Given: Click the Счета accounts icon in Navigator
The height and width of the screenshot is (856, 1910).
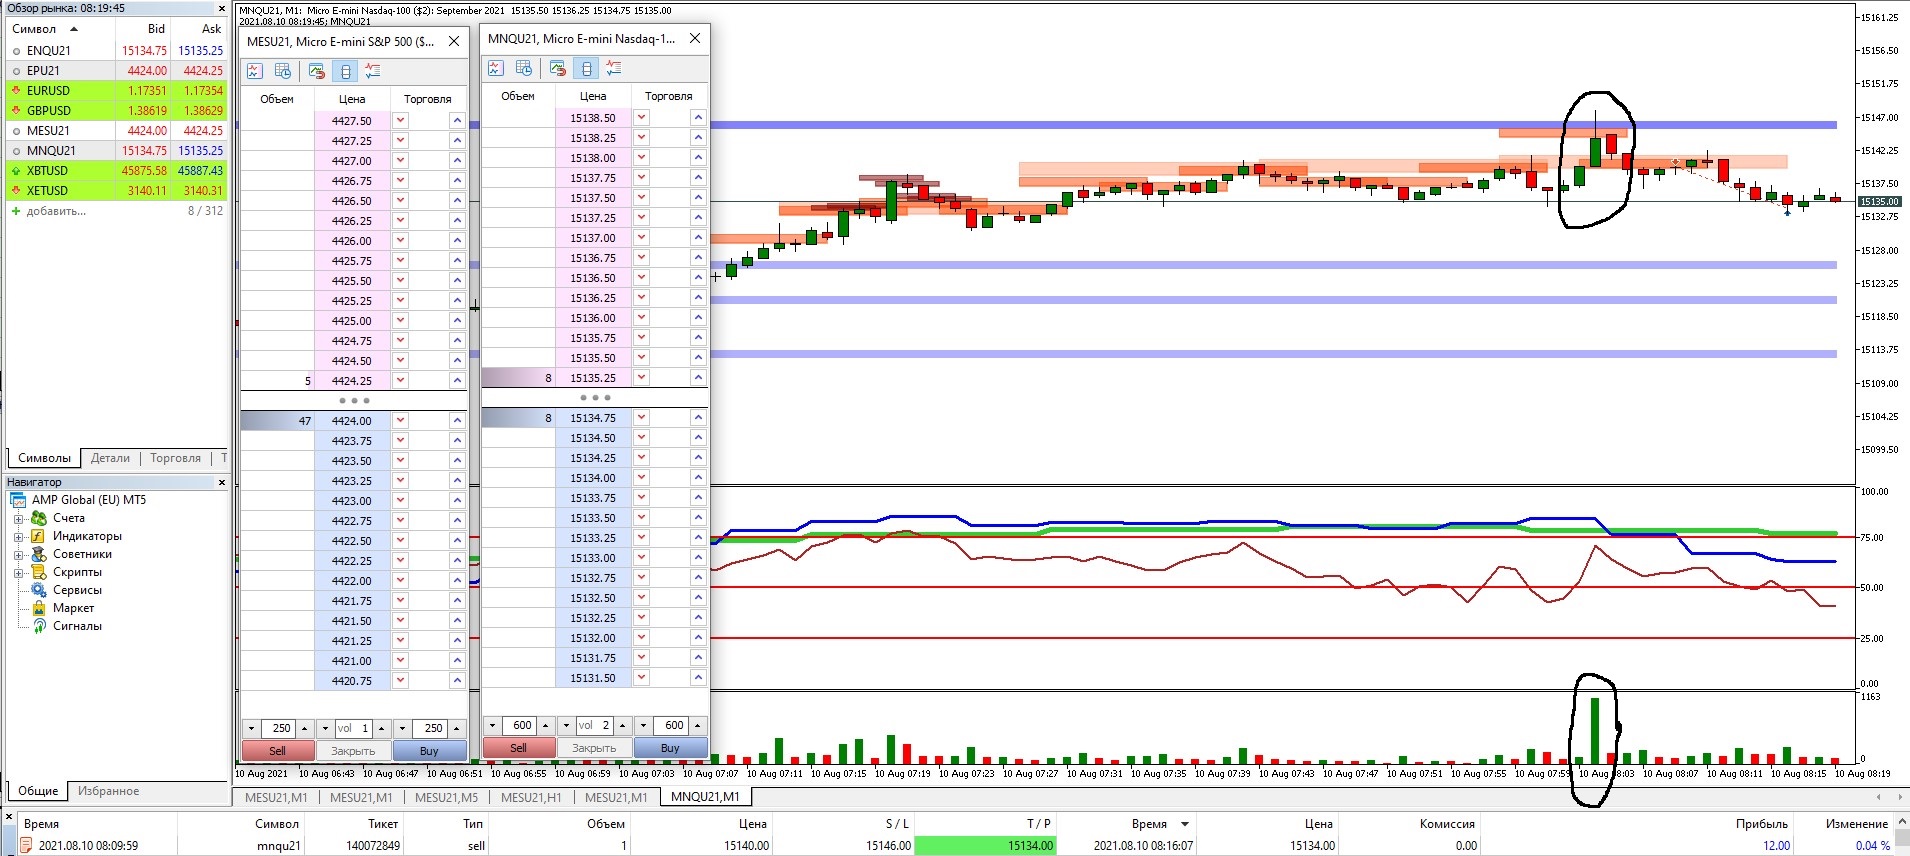Looking at the screenshot, I should [39, 518].
